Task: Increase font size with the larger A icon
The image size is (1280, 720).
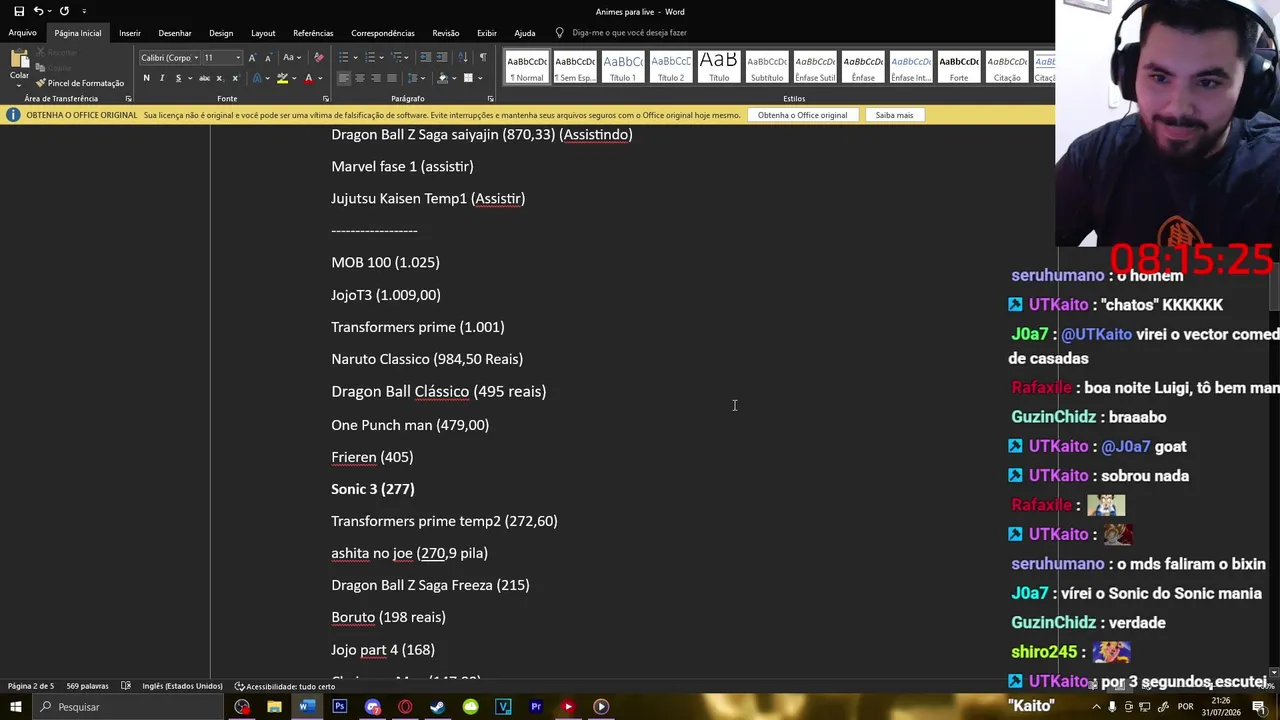Action: pos(252,57)
